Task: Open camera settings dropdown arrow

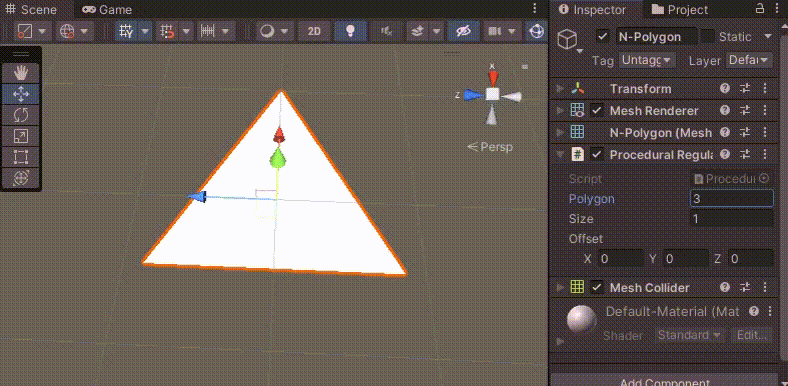Action: [x=513, y=32]
